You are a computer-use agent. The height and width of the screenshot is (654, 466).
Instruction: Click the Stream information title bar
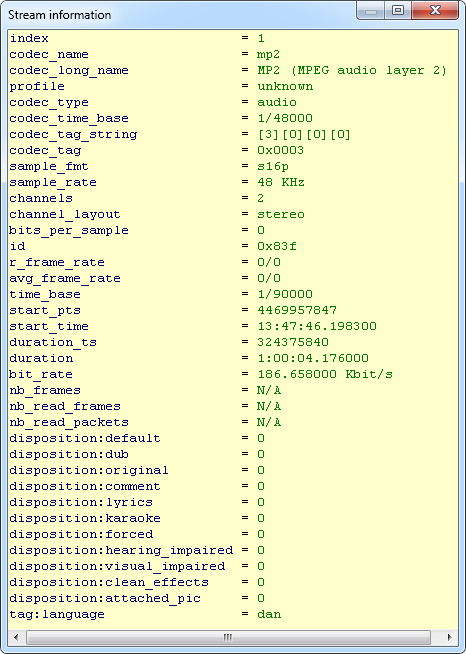(x=179, y=15)
